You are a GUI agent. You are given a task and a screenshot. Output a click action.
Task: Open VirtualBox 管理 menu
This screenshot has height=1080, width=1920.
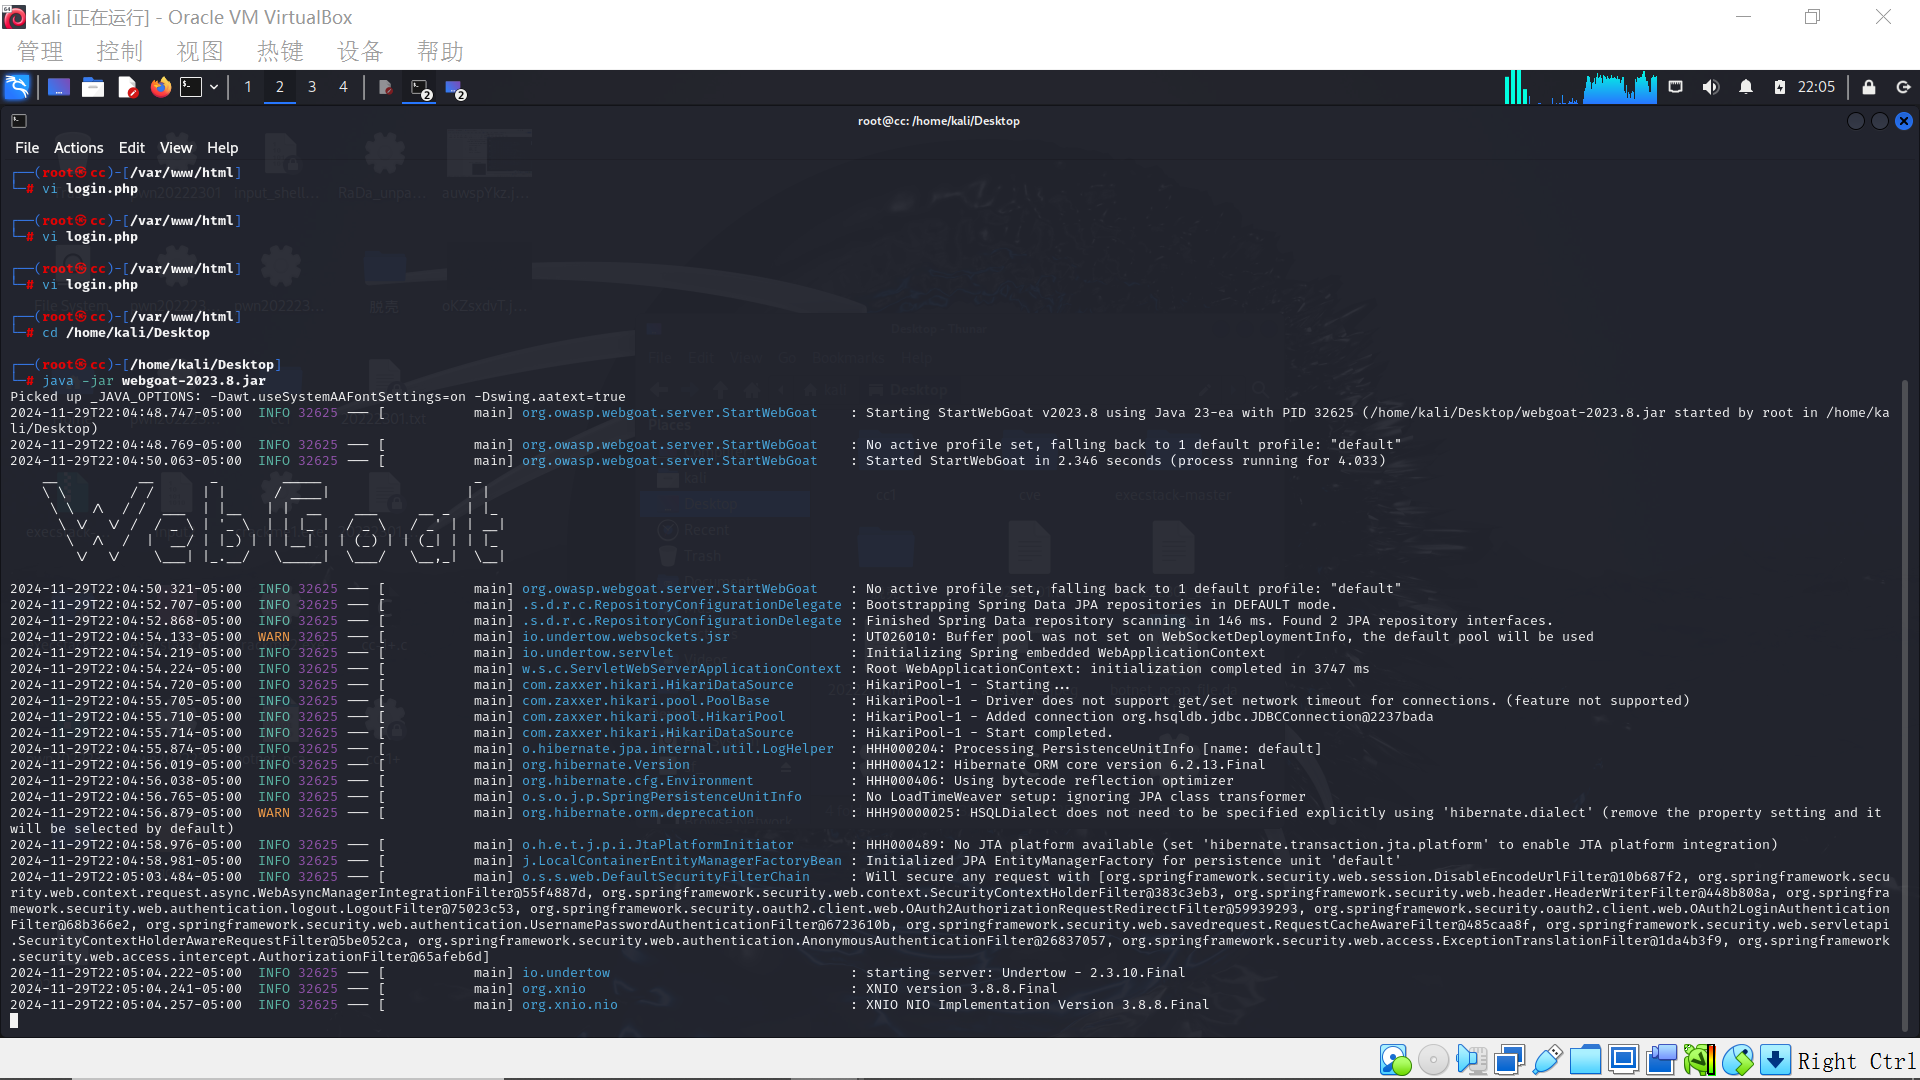40,51
